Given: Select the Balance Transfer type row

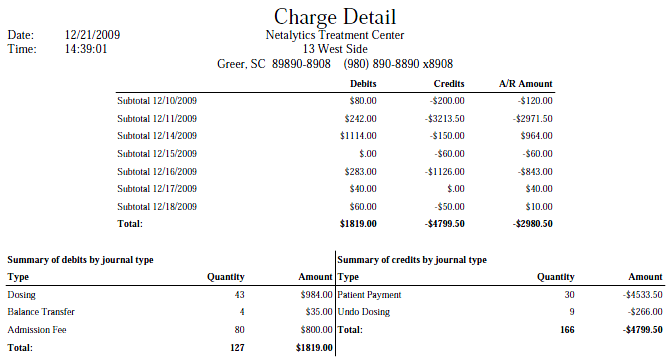Looking at the screenshot, I should [x=170, y=312].
